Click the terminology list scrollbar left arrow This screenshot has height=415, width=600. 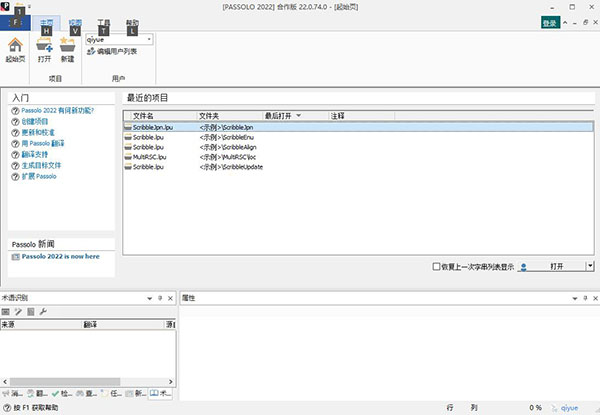[x=5, y=381]
